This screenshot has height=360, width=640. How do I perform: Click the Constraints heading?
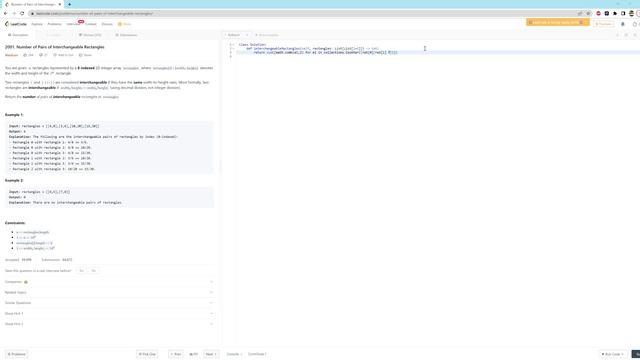pos(15,223)
